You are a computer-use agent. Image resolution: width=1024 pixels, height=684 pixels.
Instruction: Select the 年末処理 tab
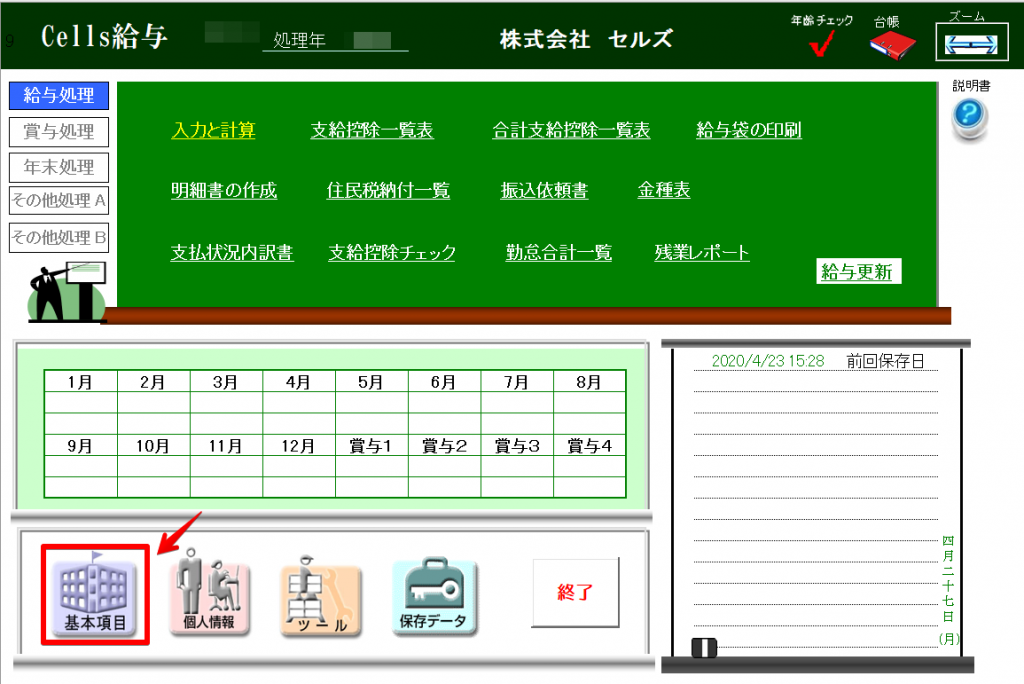pos(59,167)
